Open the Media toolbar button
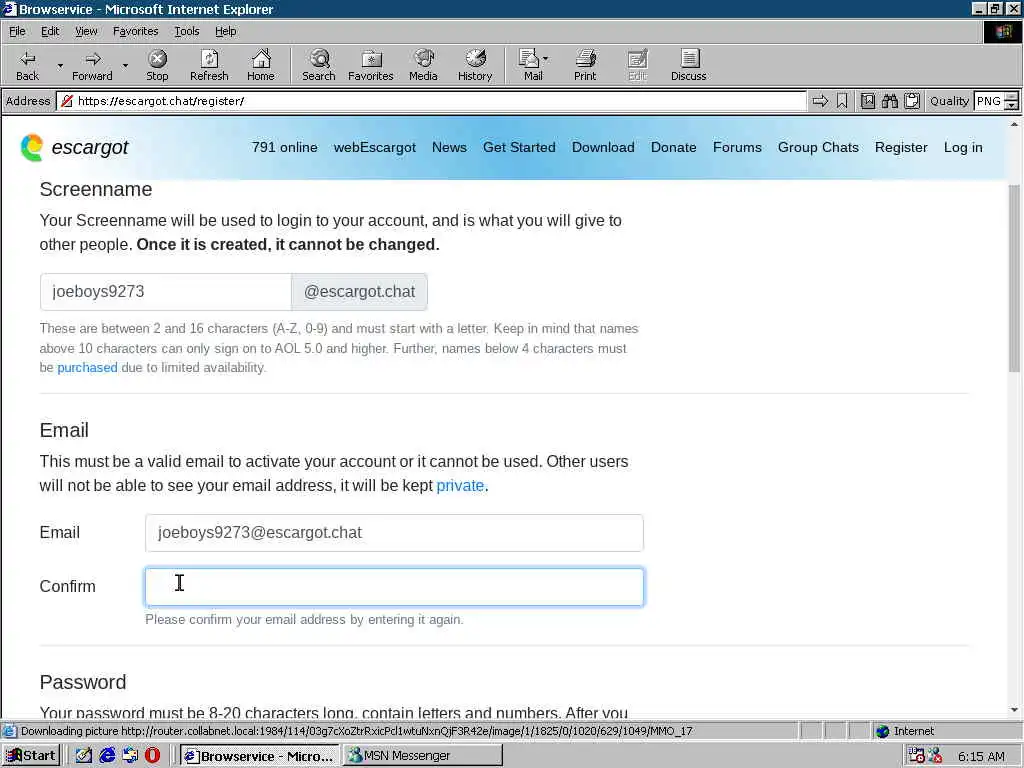Screen dimensions: 1024x768 423,65
